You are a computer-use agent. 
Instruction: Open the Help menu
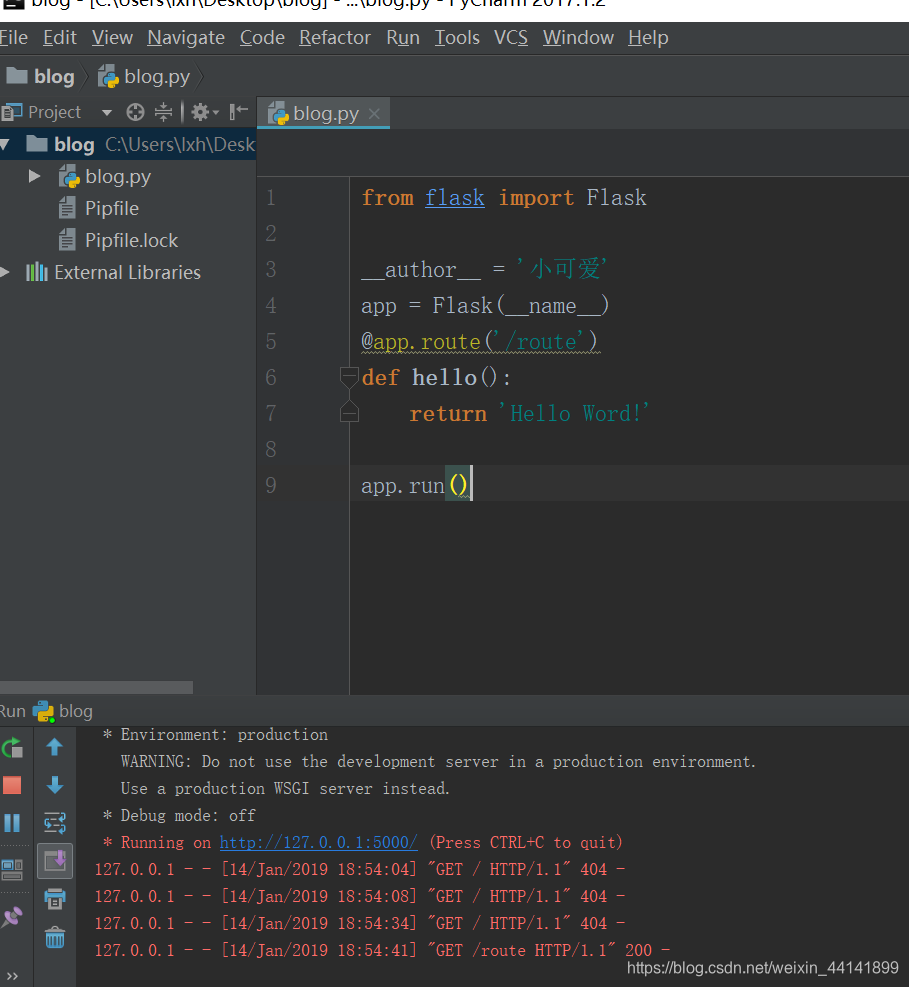[x=648, y=38]
